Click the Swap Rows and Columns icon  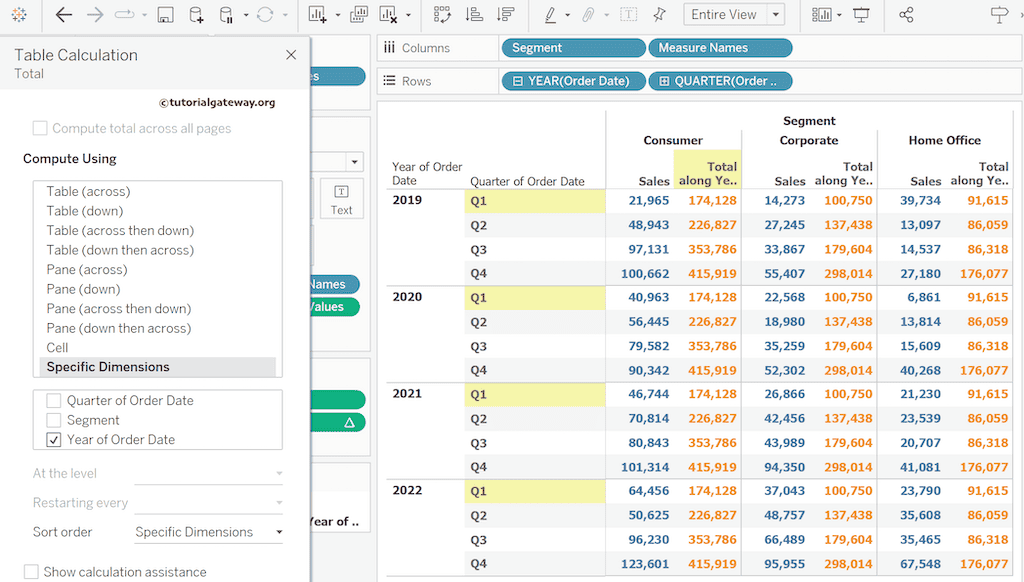coord(443,15)
